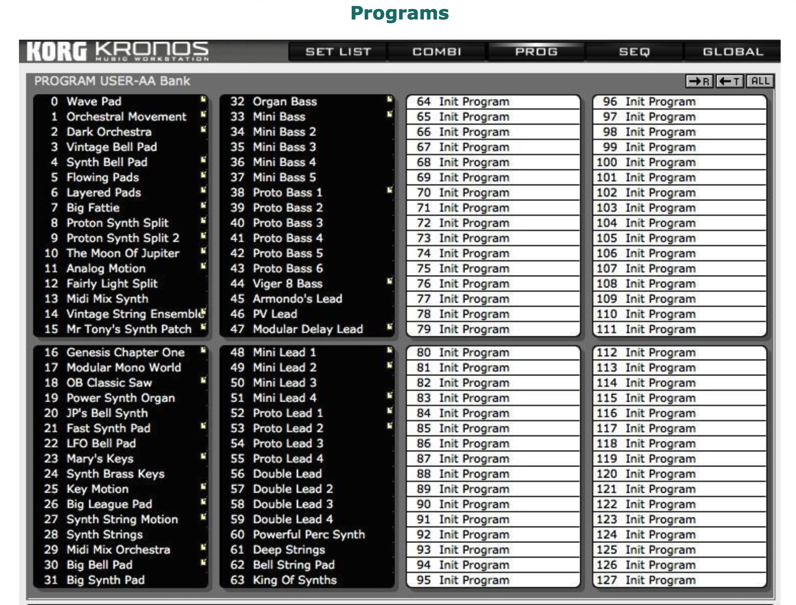Choose slot 95 Init Program
The width and height of the screenshot is (796, 605).
493,580
